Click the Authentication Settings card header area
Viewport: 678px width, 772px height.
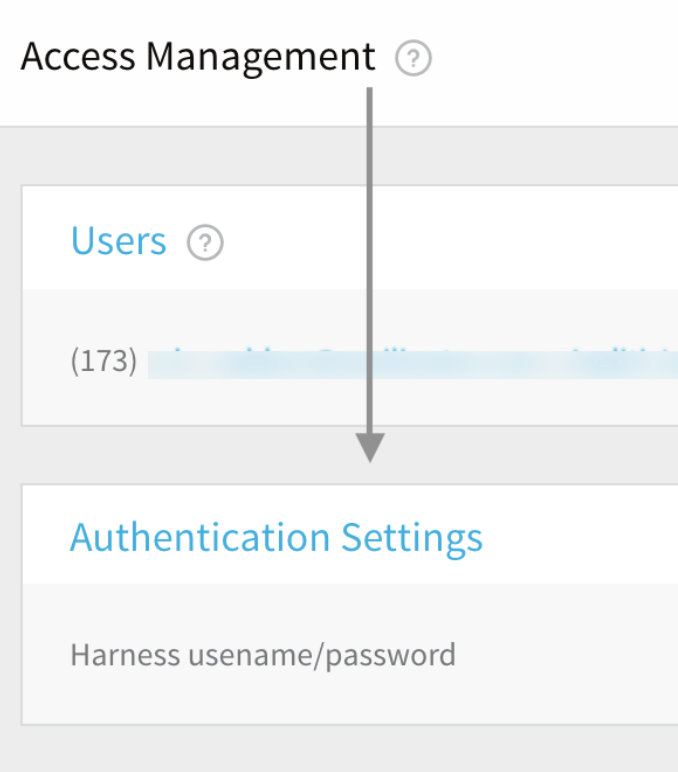pyautogui.click(x=350, y=535)
